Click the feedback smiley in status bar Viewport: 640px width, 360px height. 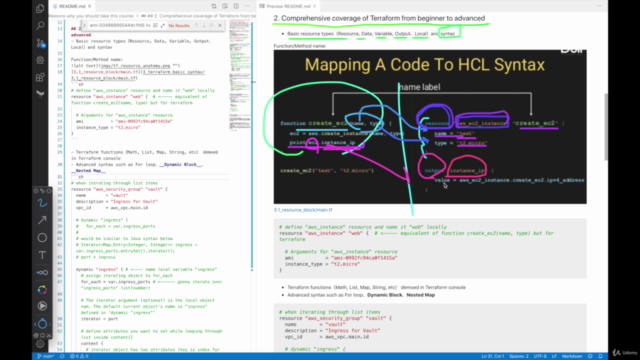[590, 356]
